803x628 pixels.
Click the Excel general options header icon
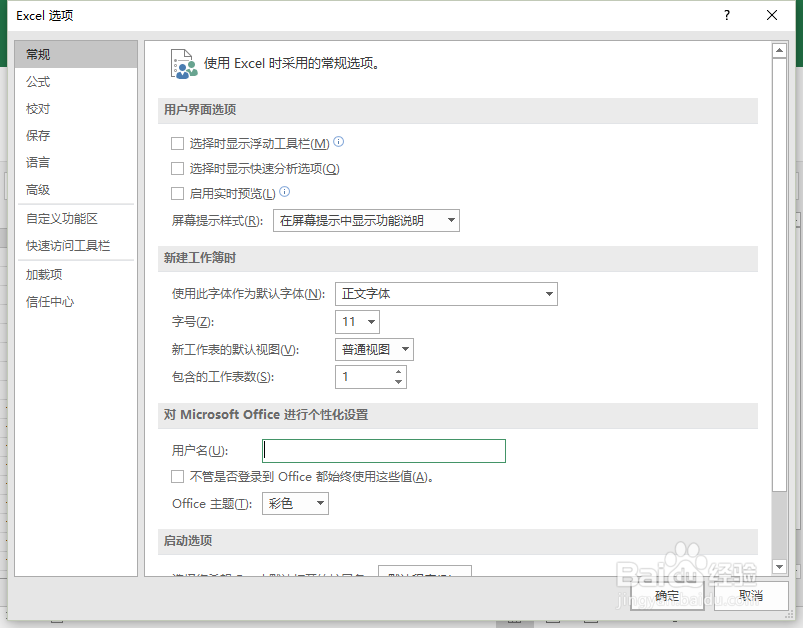click(184, 62)
